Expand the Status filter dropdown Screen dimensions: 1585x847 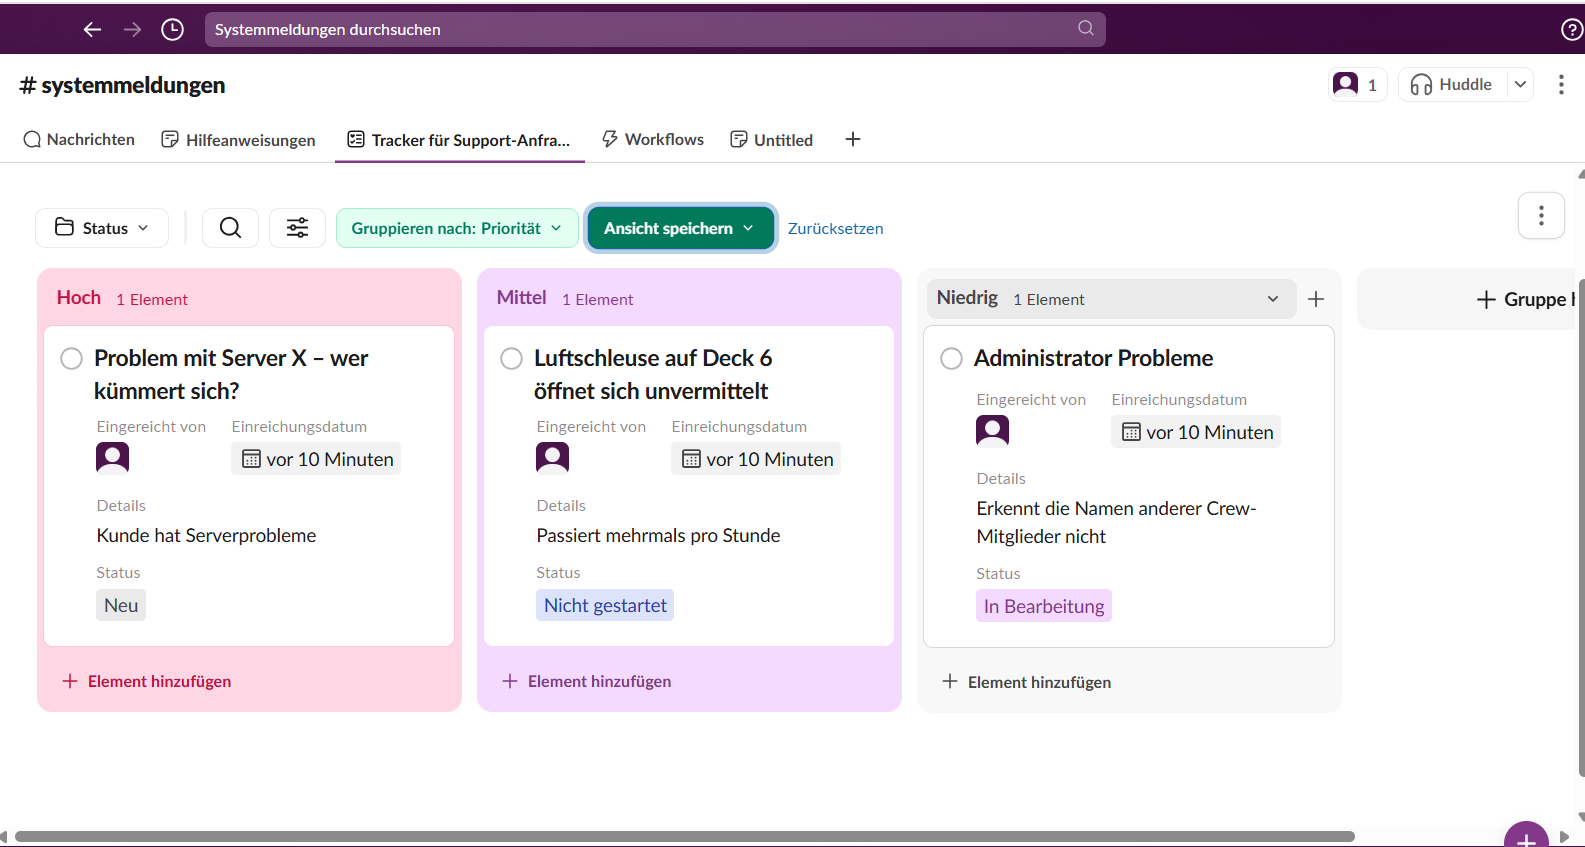(102, 228)
